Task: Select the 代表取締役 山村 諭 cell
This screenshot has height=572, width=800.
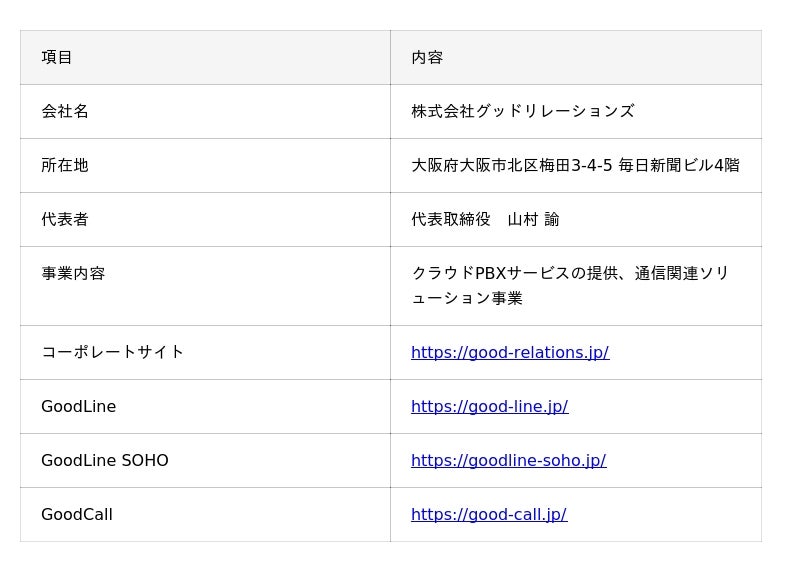Action: [x=485, y=220]
